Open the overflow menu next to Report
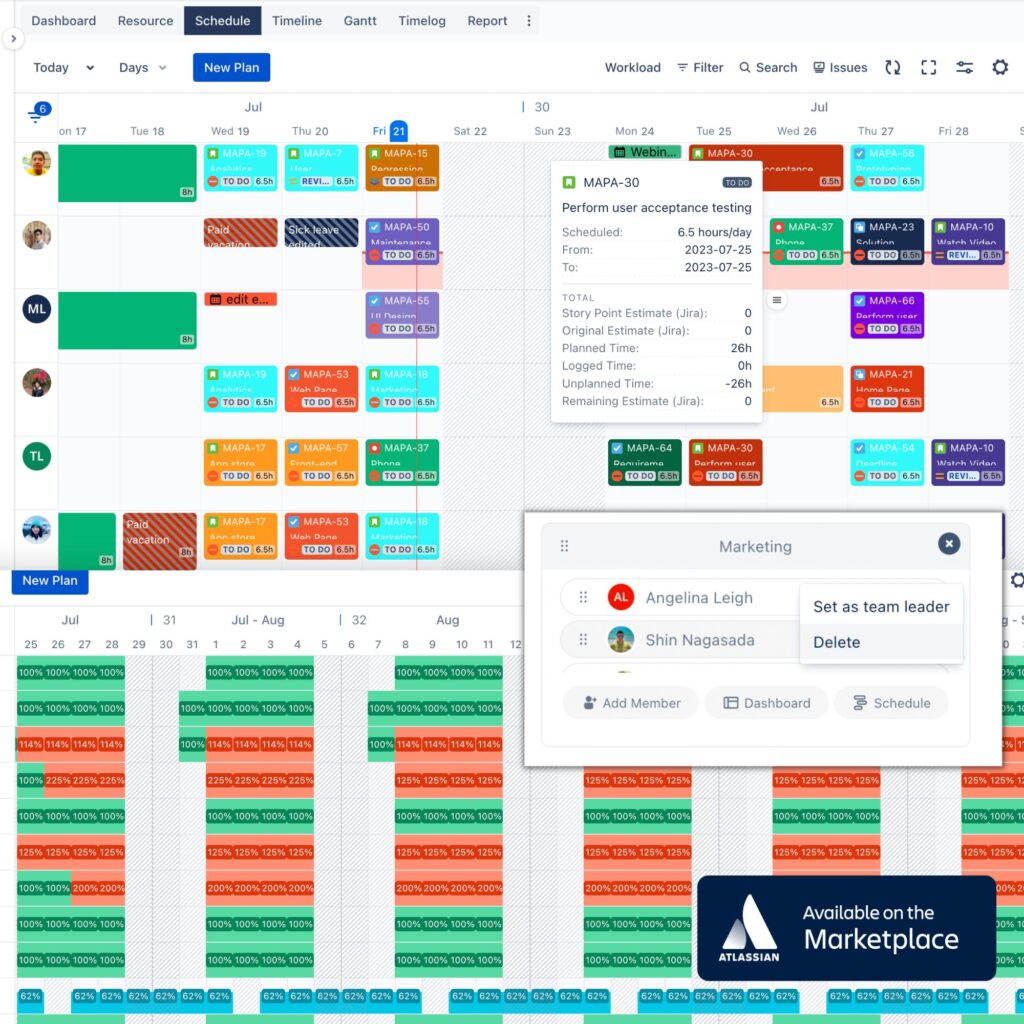 [528, 20]
